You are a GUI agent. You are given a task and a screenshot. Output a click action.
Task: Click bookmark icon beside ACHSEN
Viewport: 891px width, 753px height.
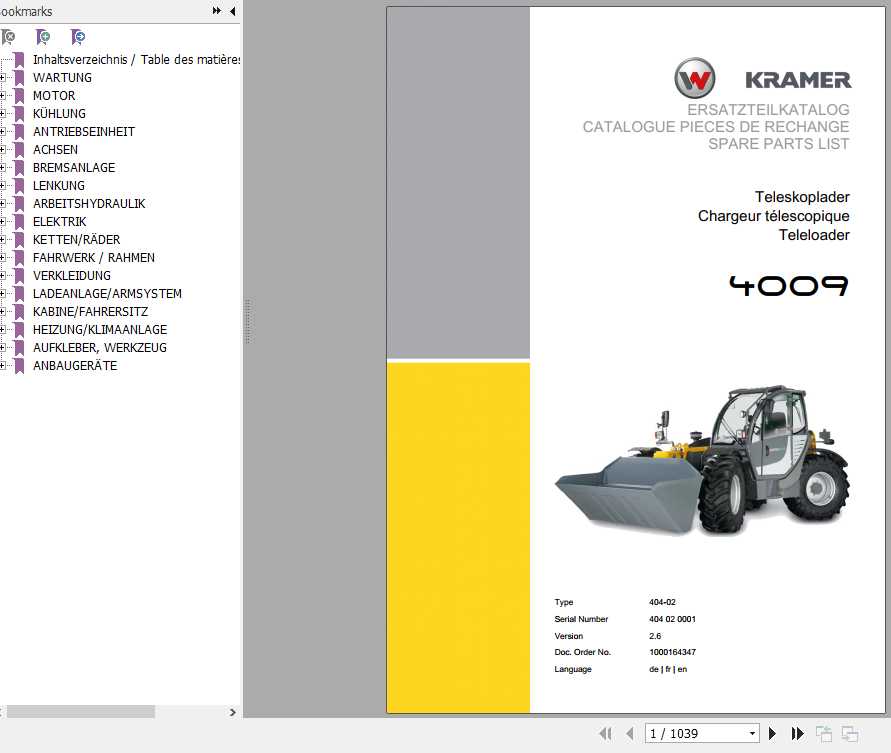click(x=19, y=149)
